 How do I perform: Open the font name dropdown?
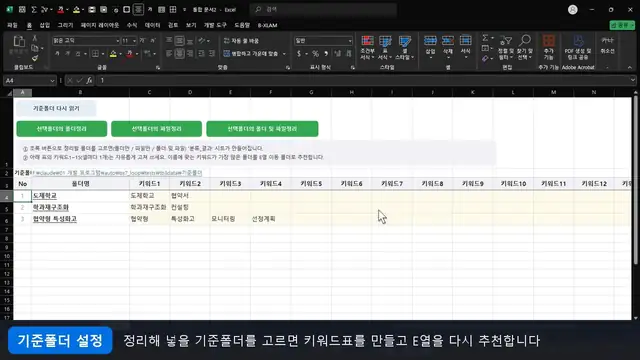pyautogui.click(x=118, y=41)
